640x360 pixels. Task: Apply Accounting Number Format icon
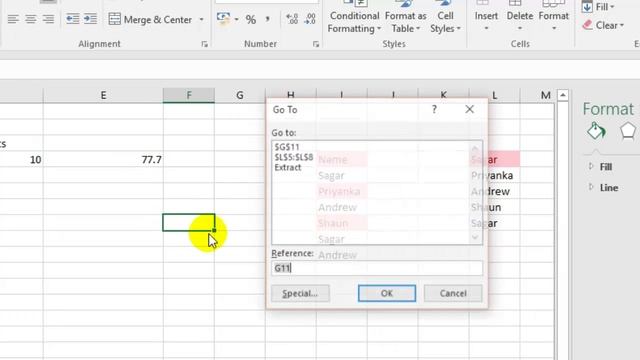pyautogui.click(x=223, y=19)
